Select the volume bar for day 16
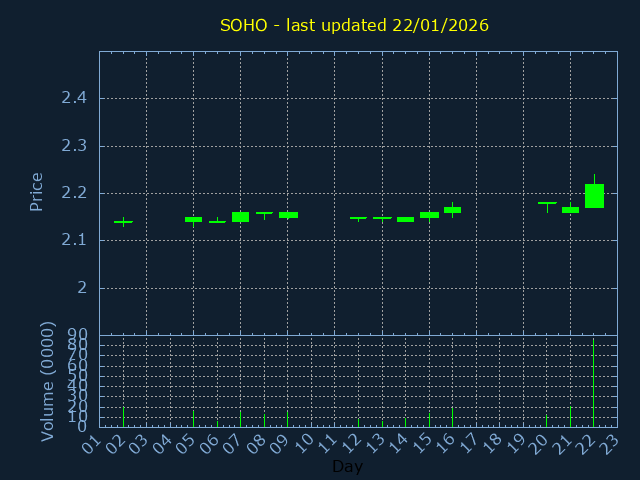The image size is (640, 480). click(x=452, y=417)
